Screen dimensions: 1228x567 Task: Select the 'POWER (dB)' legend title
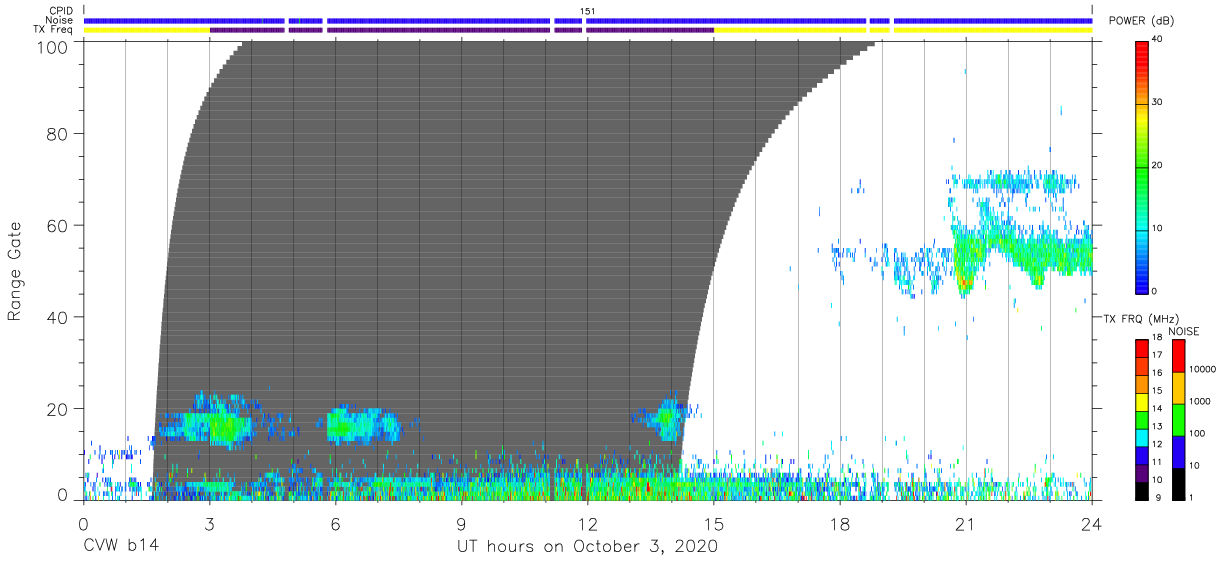1142,21
